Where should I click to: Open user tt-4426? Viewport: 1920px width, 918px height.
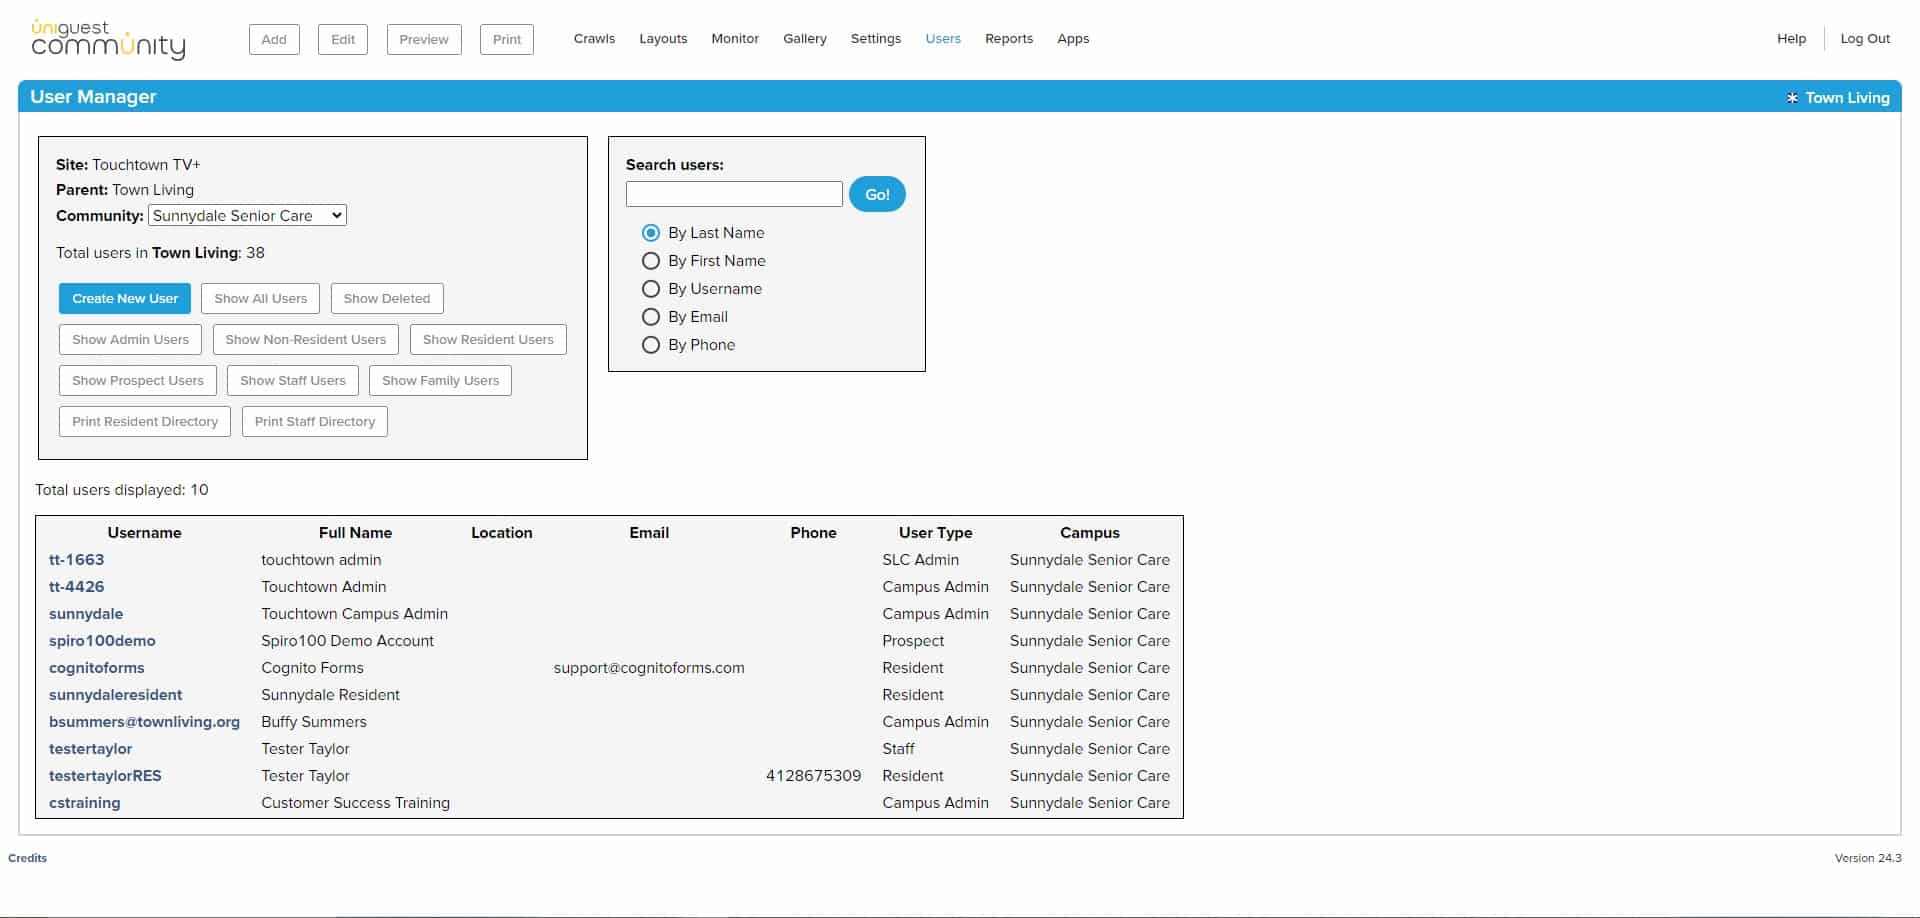[77, 587]
